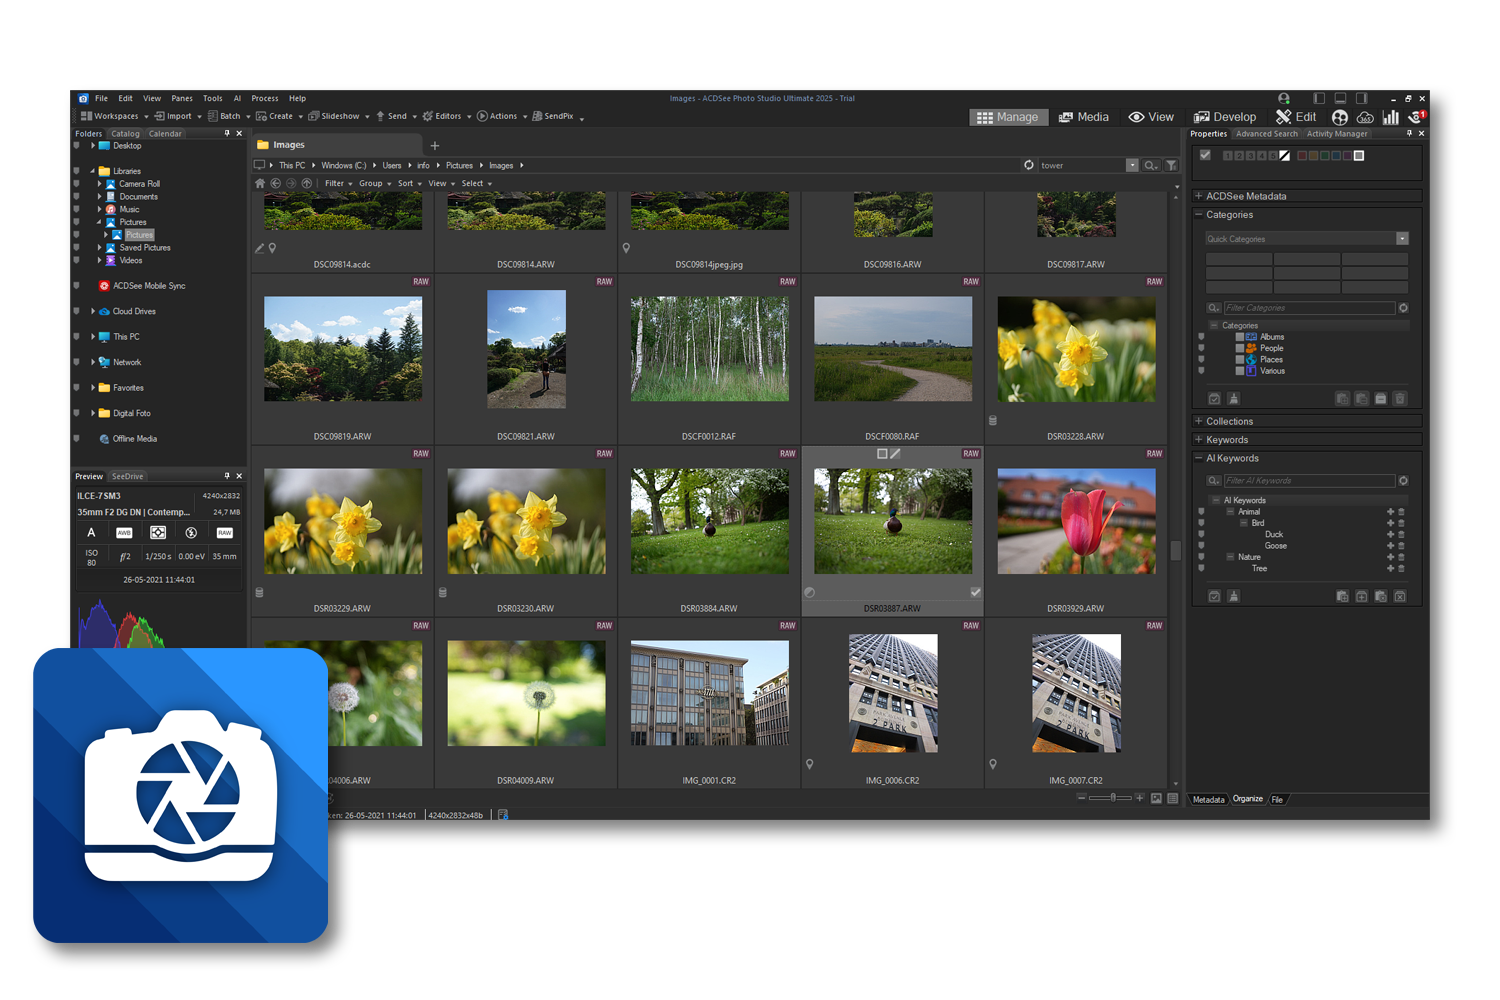The height and width of the screenshot is (1000, 1500).
Task: Open the Quick Categories dropdown
Action: (x=1402, y=239)
